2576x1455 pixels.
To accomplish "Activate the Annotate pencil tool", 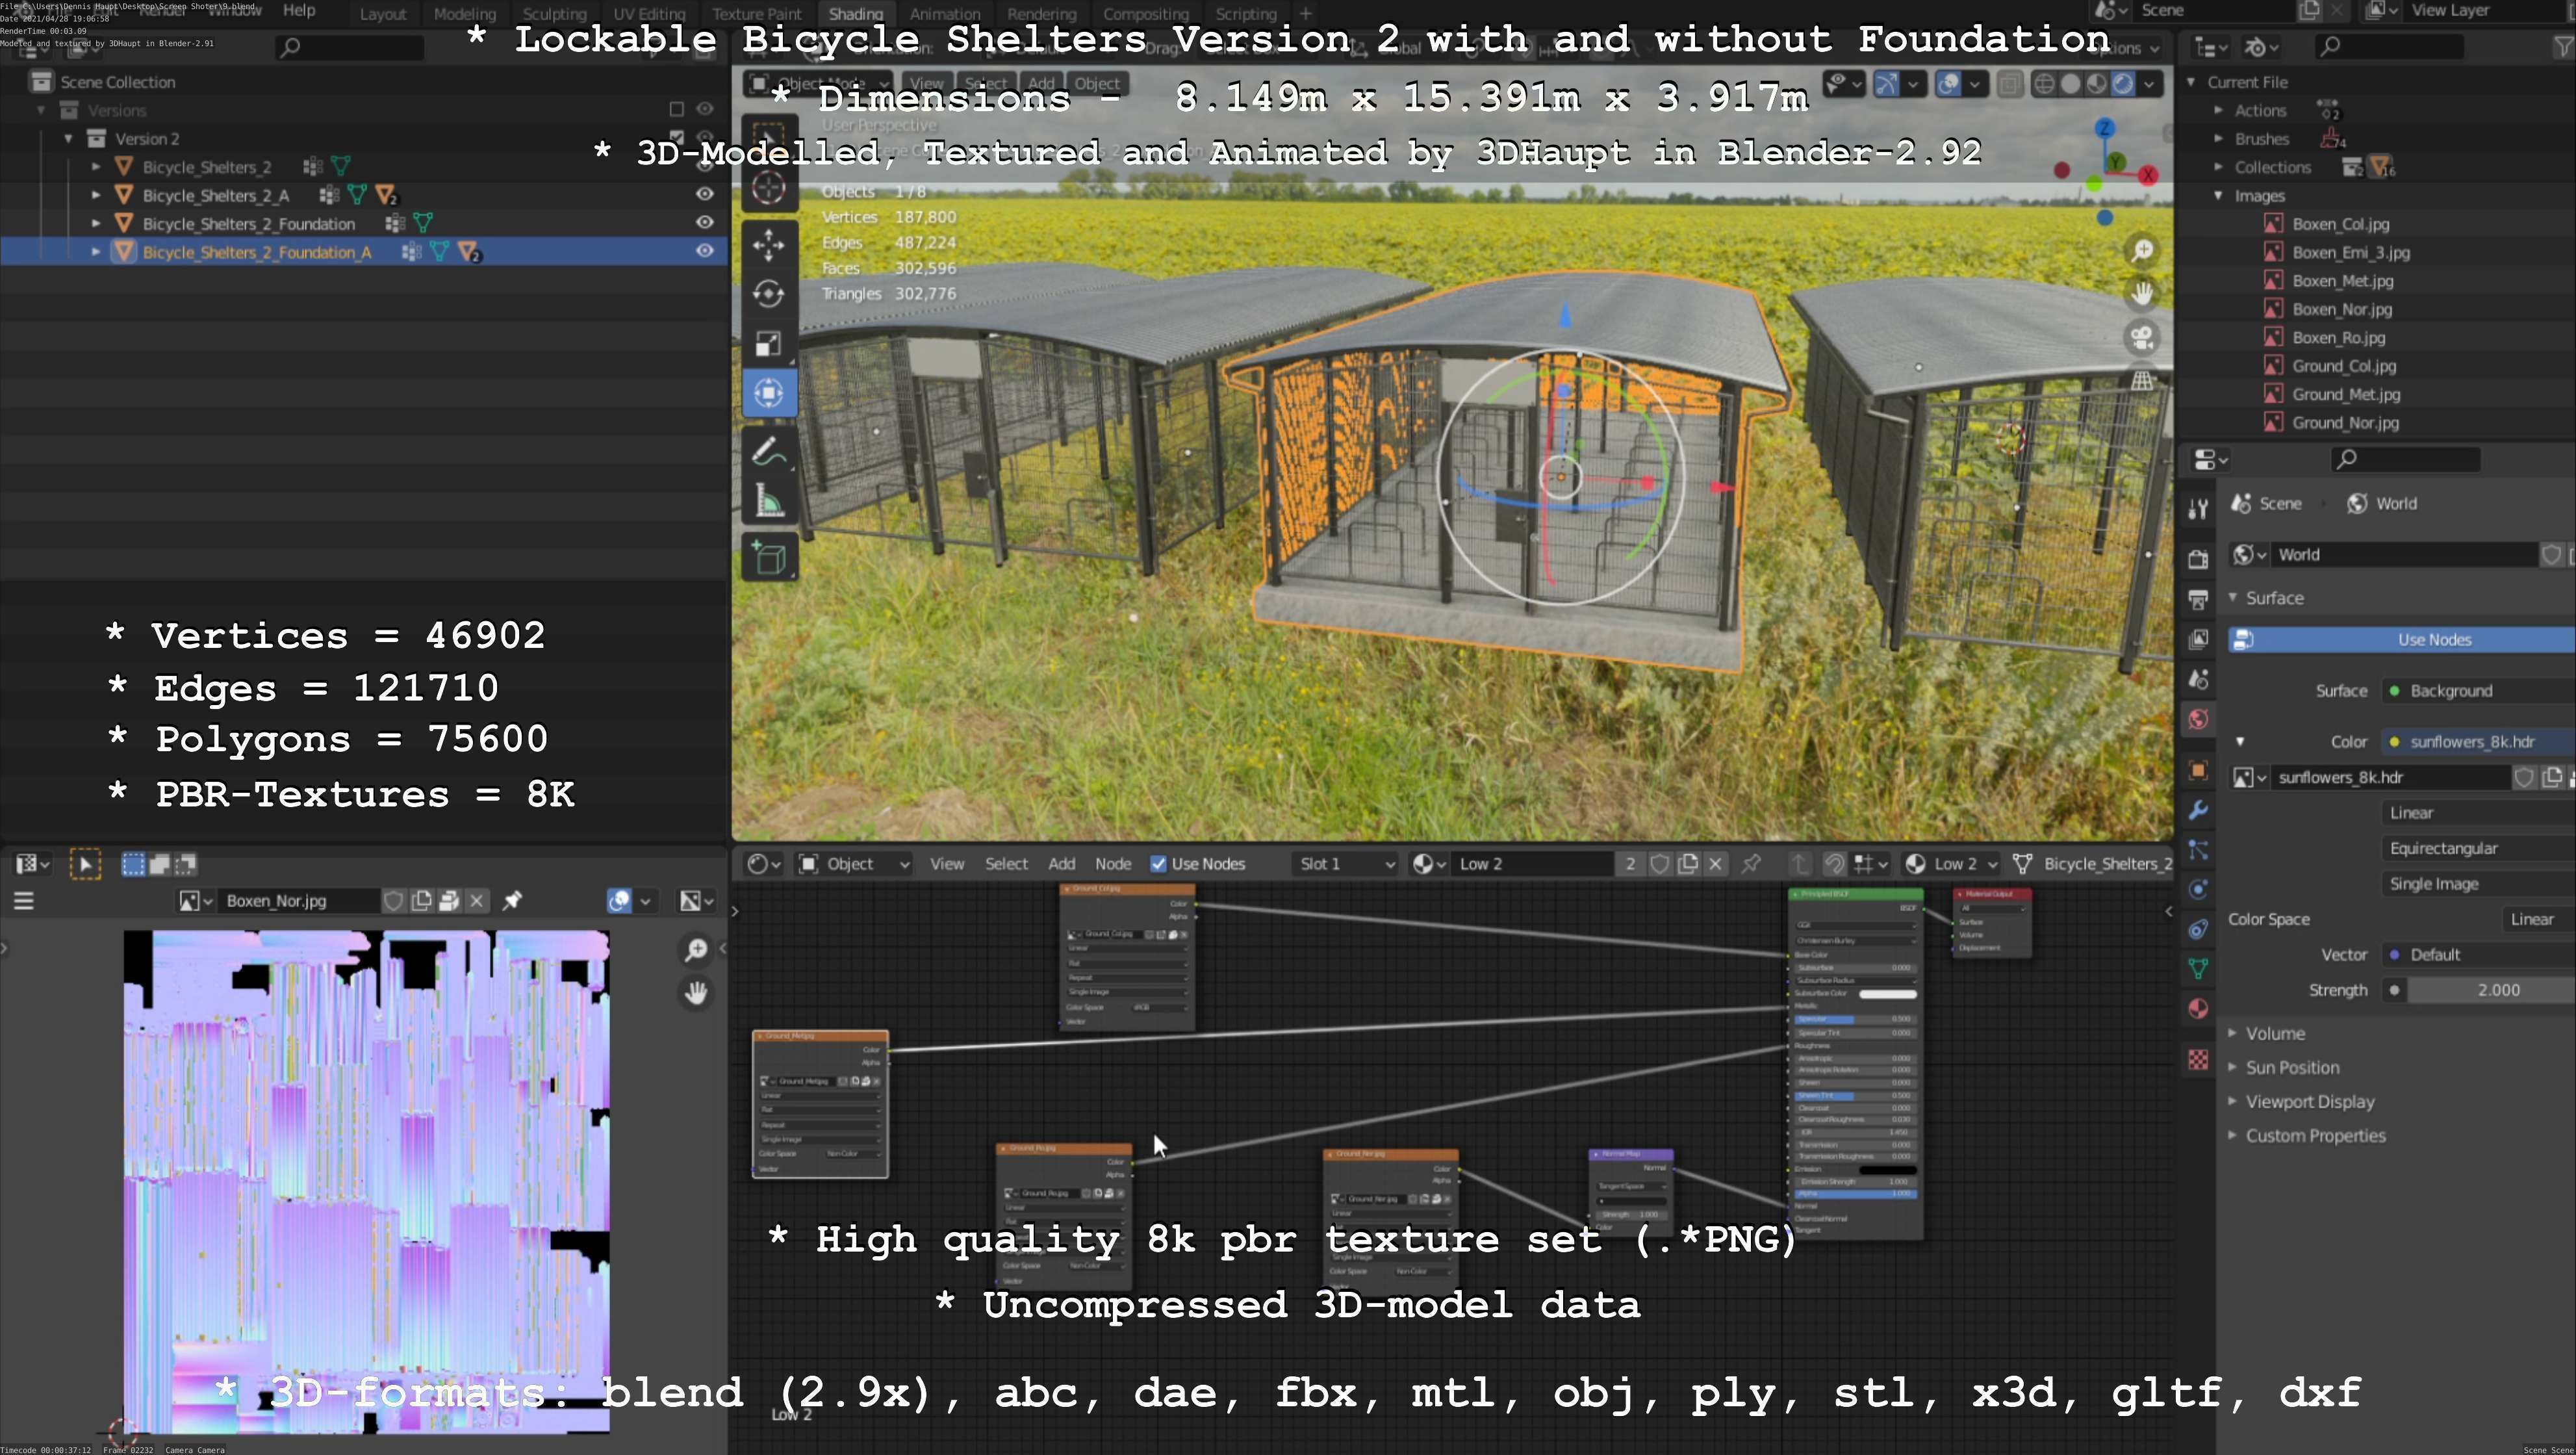I will tap(768, 452).
